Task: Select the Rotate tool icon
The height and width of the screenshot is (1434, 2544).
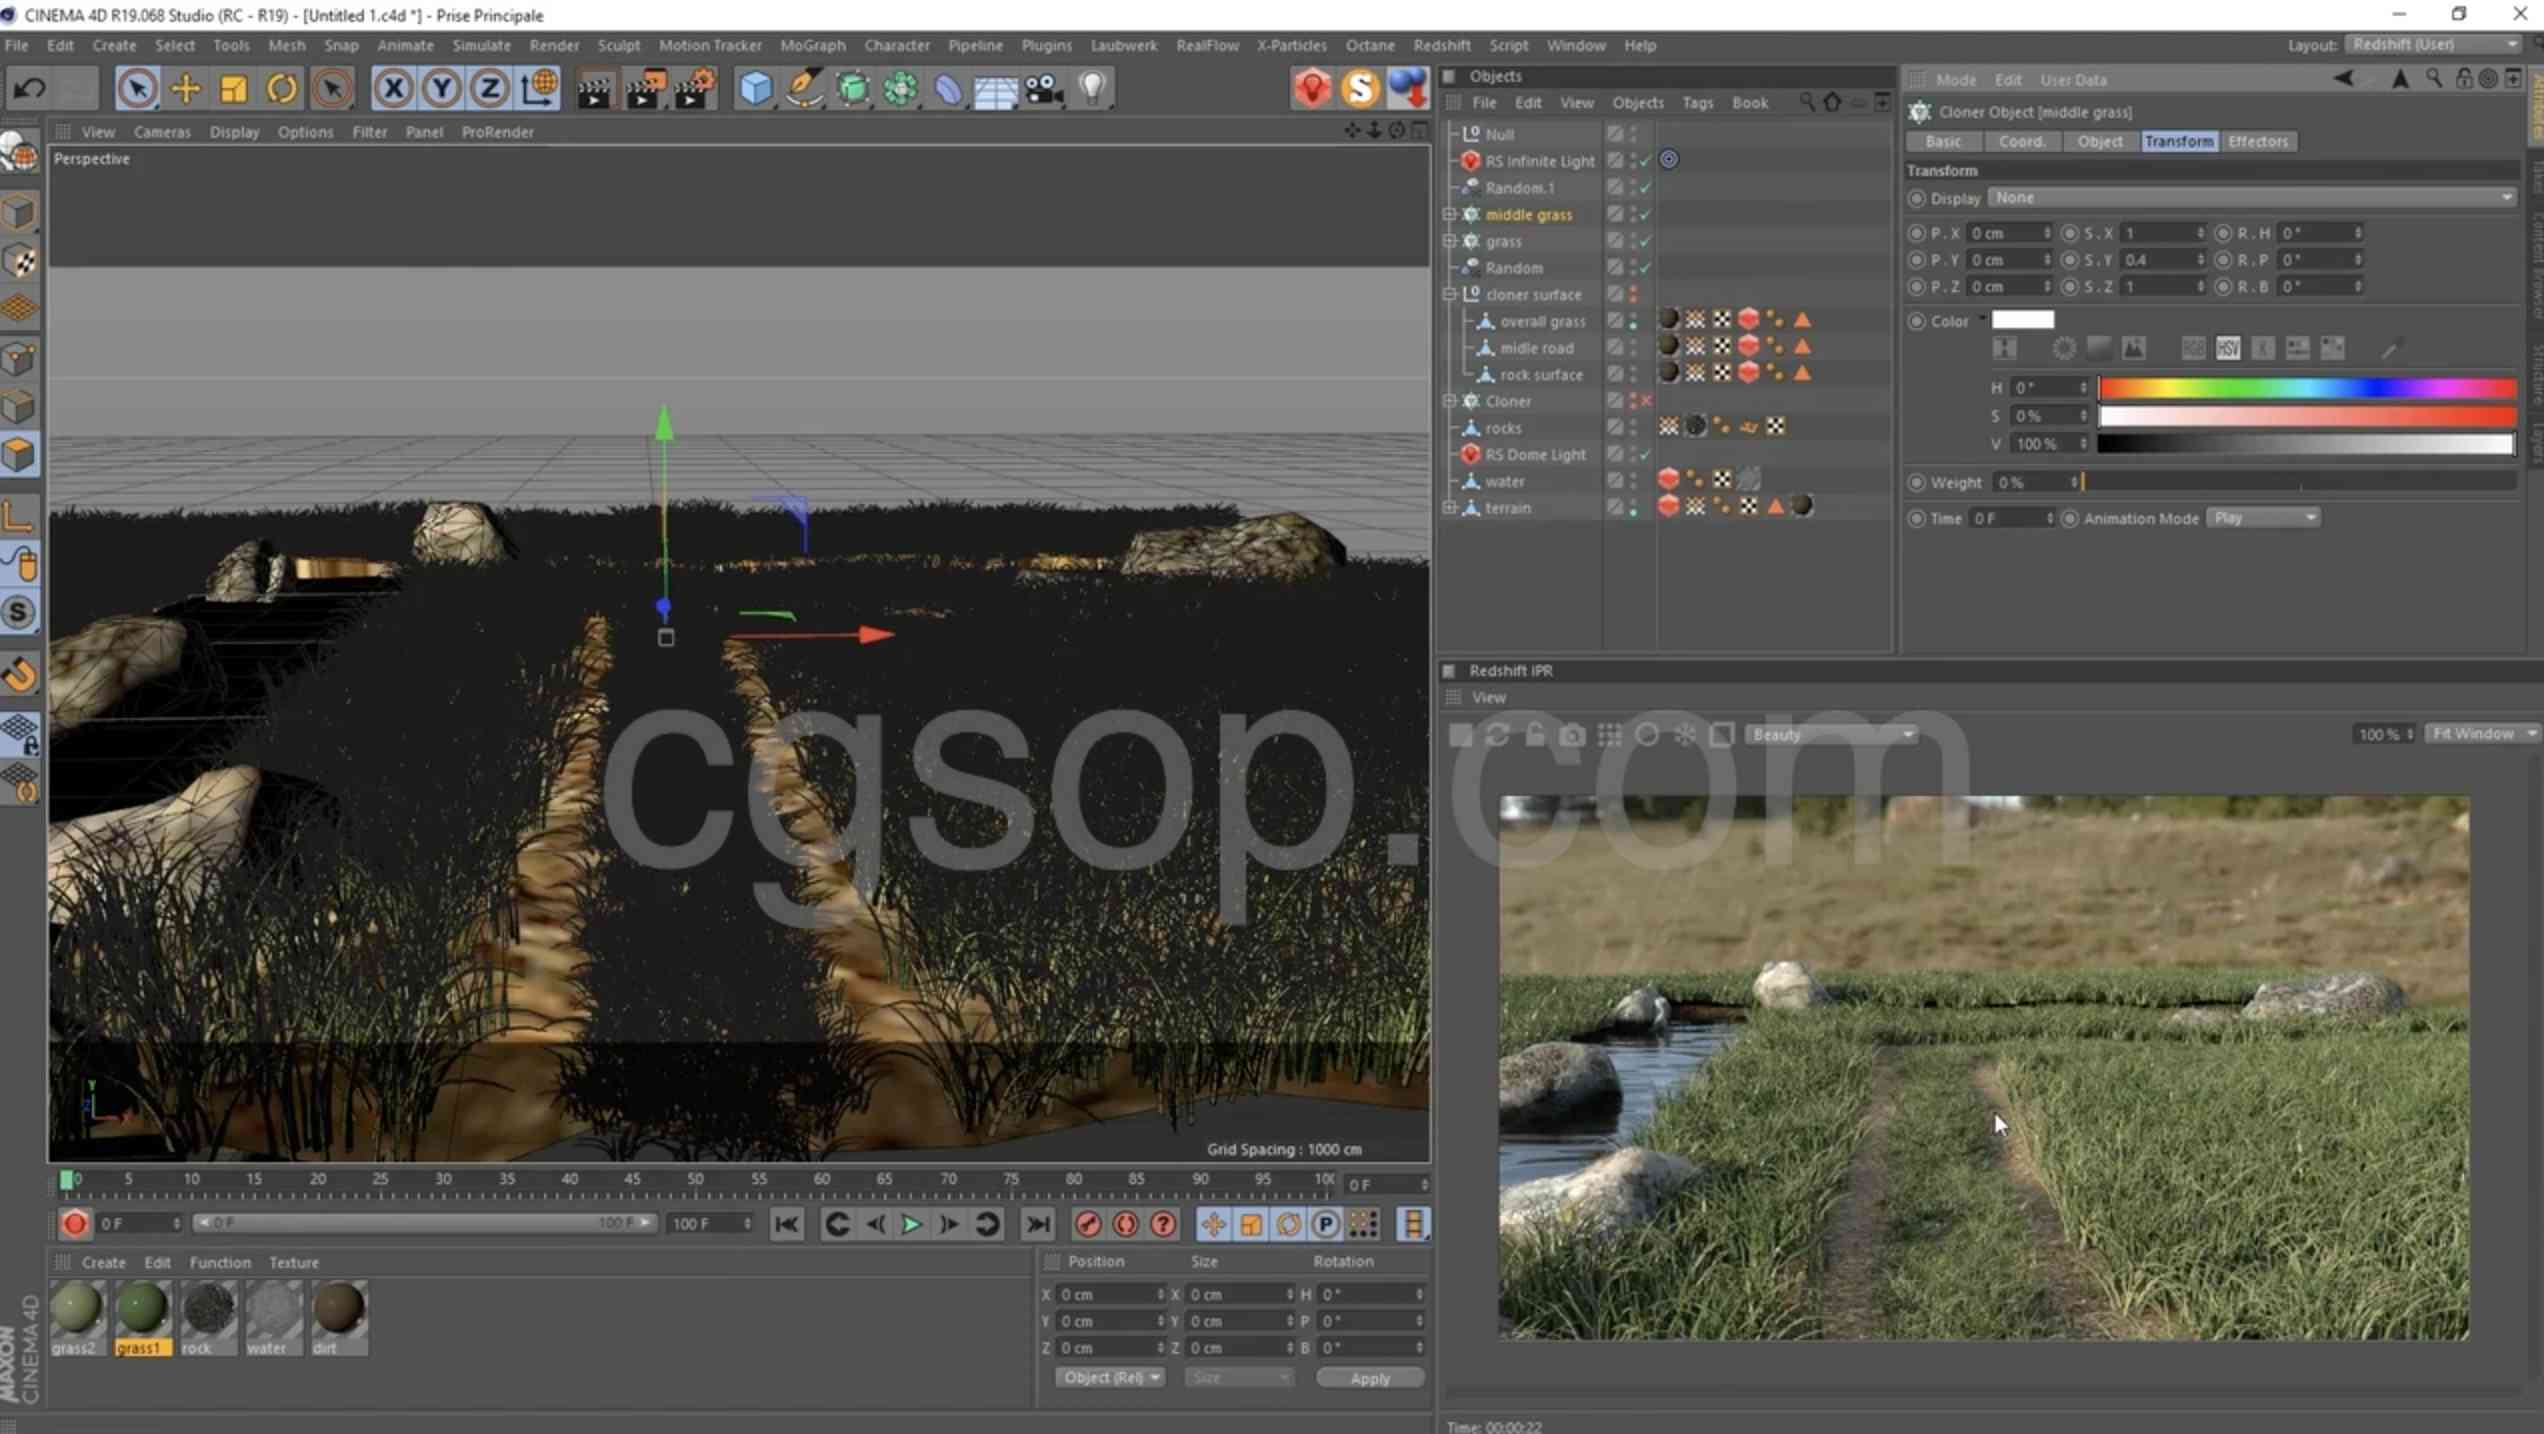Action: point(282,89)
